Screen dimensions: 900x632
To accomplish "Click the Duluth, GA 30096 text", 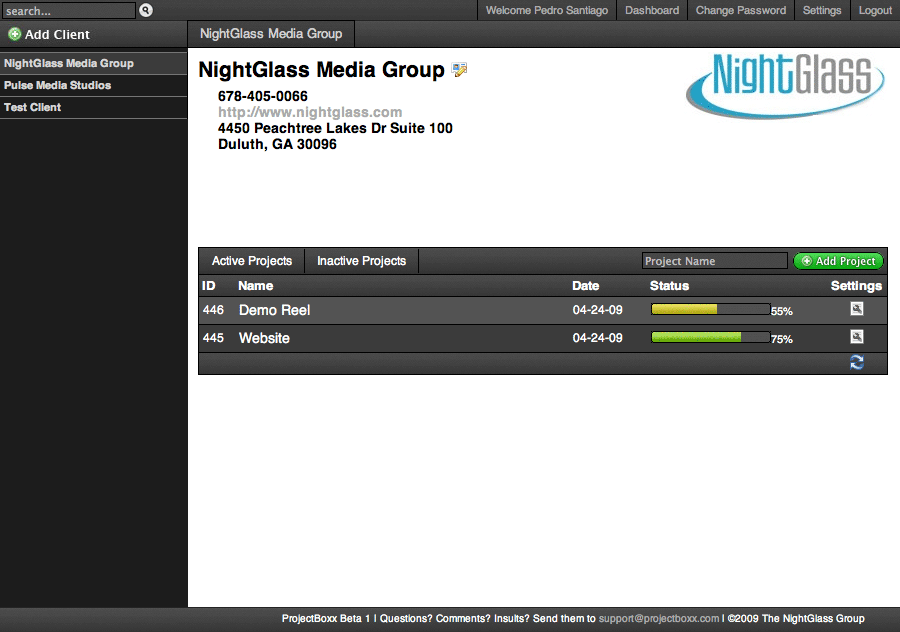I will pyautogui.click(x=277, y=144).
